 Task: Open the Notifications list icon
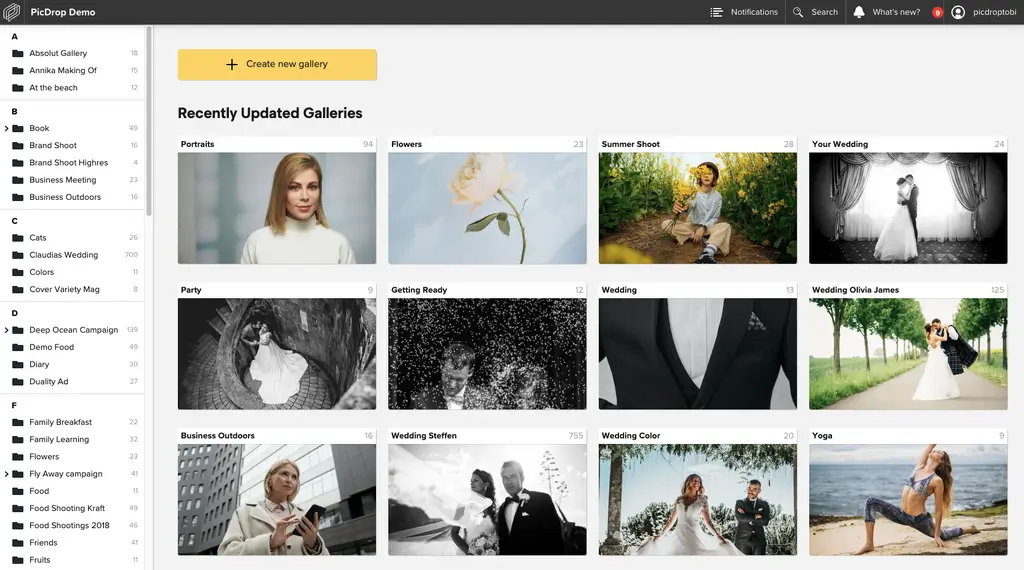pos(716,12)
